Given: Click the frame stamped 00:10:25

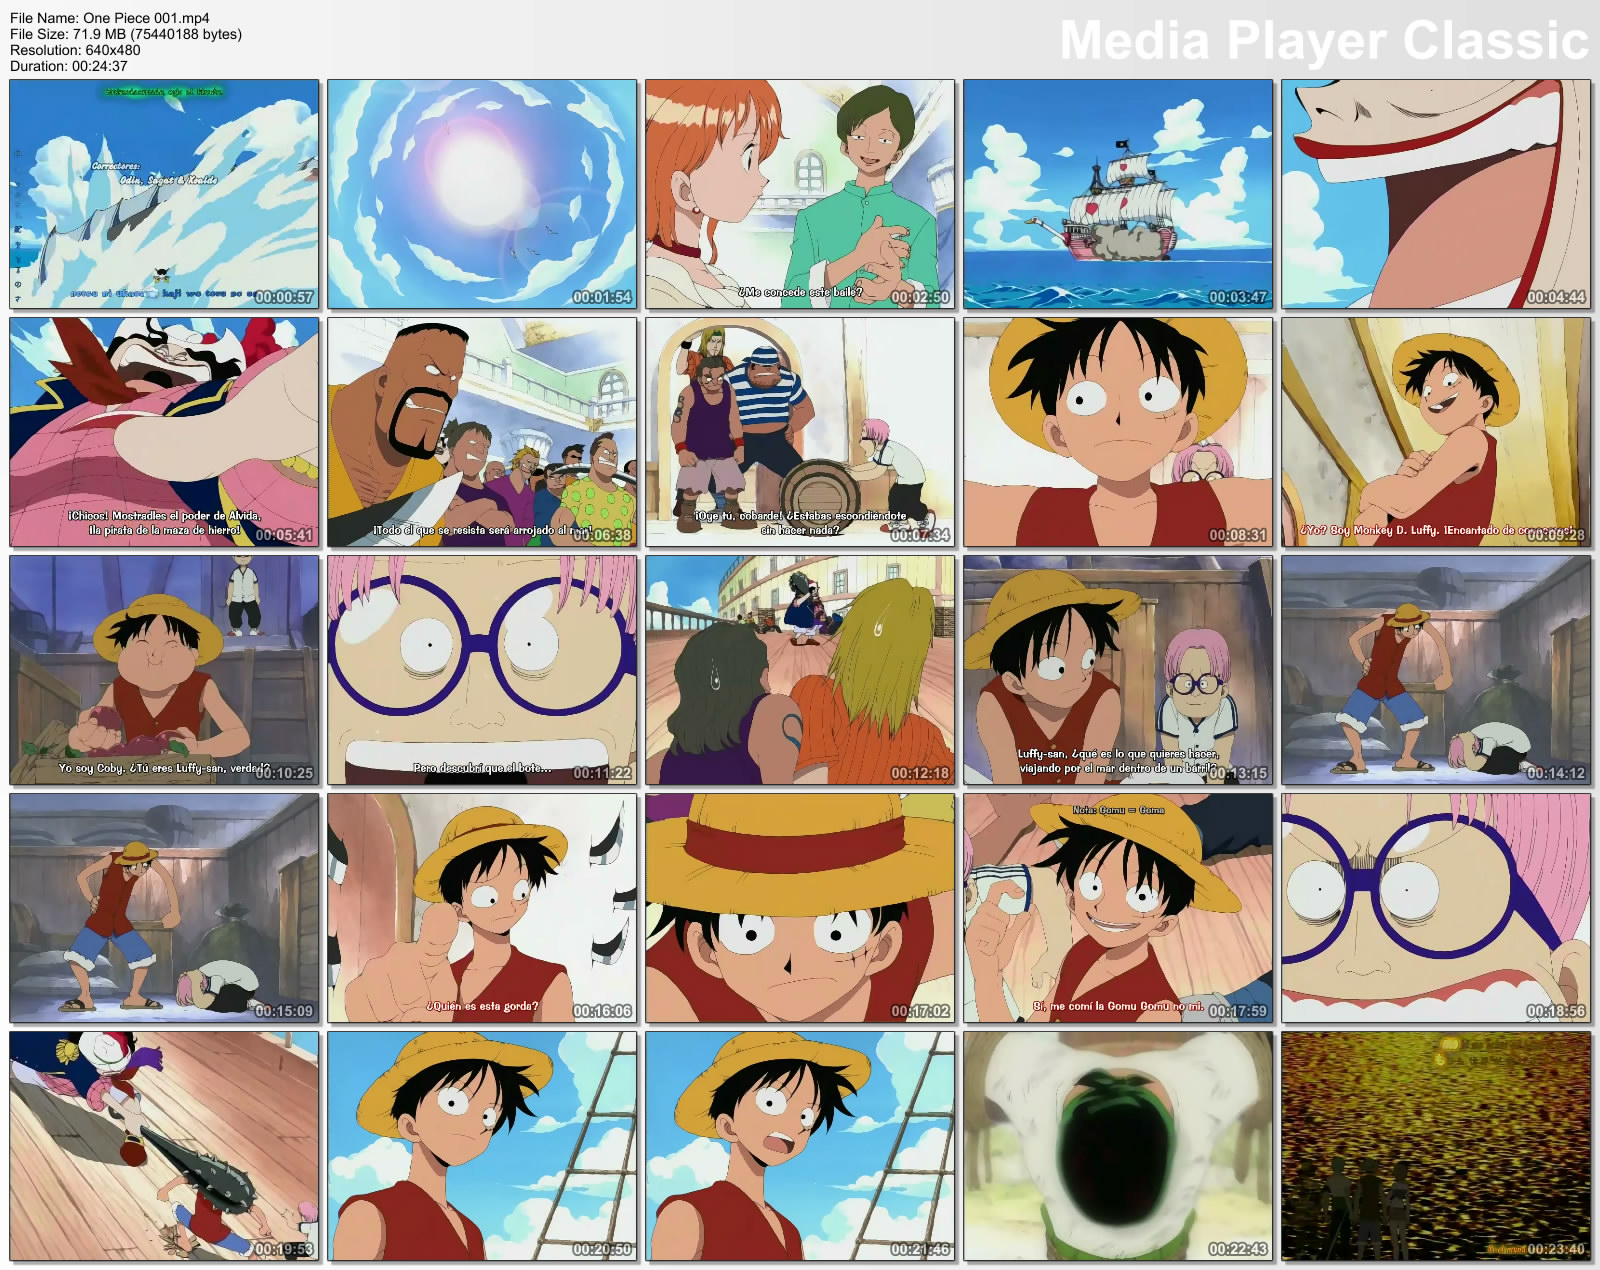Looking at the screenshot, I should 164,670.
